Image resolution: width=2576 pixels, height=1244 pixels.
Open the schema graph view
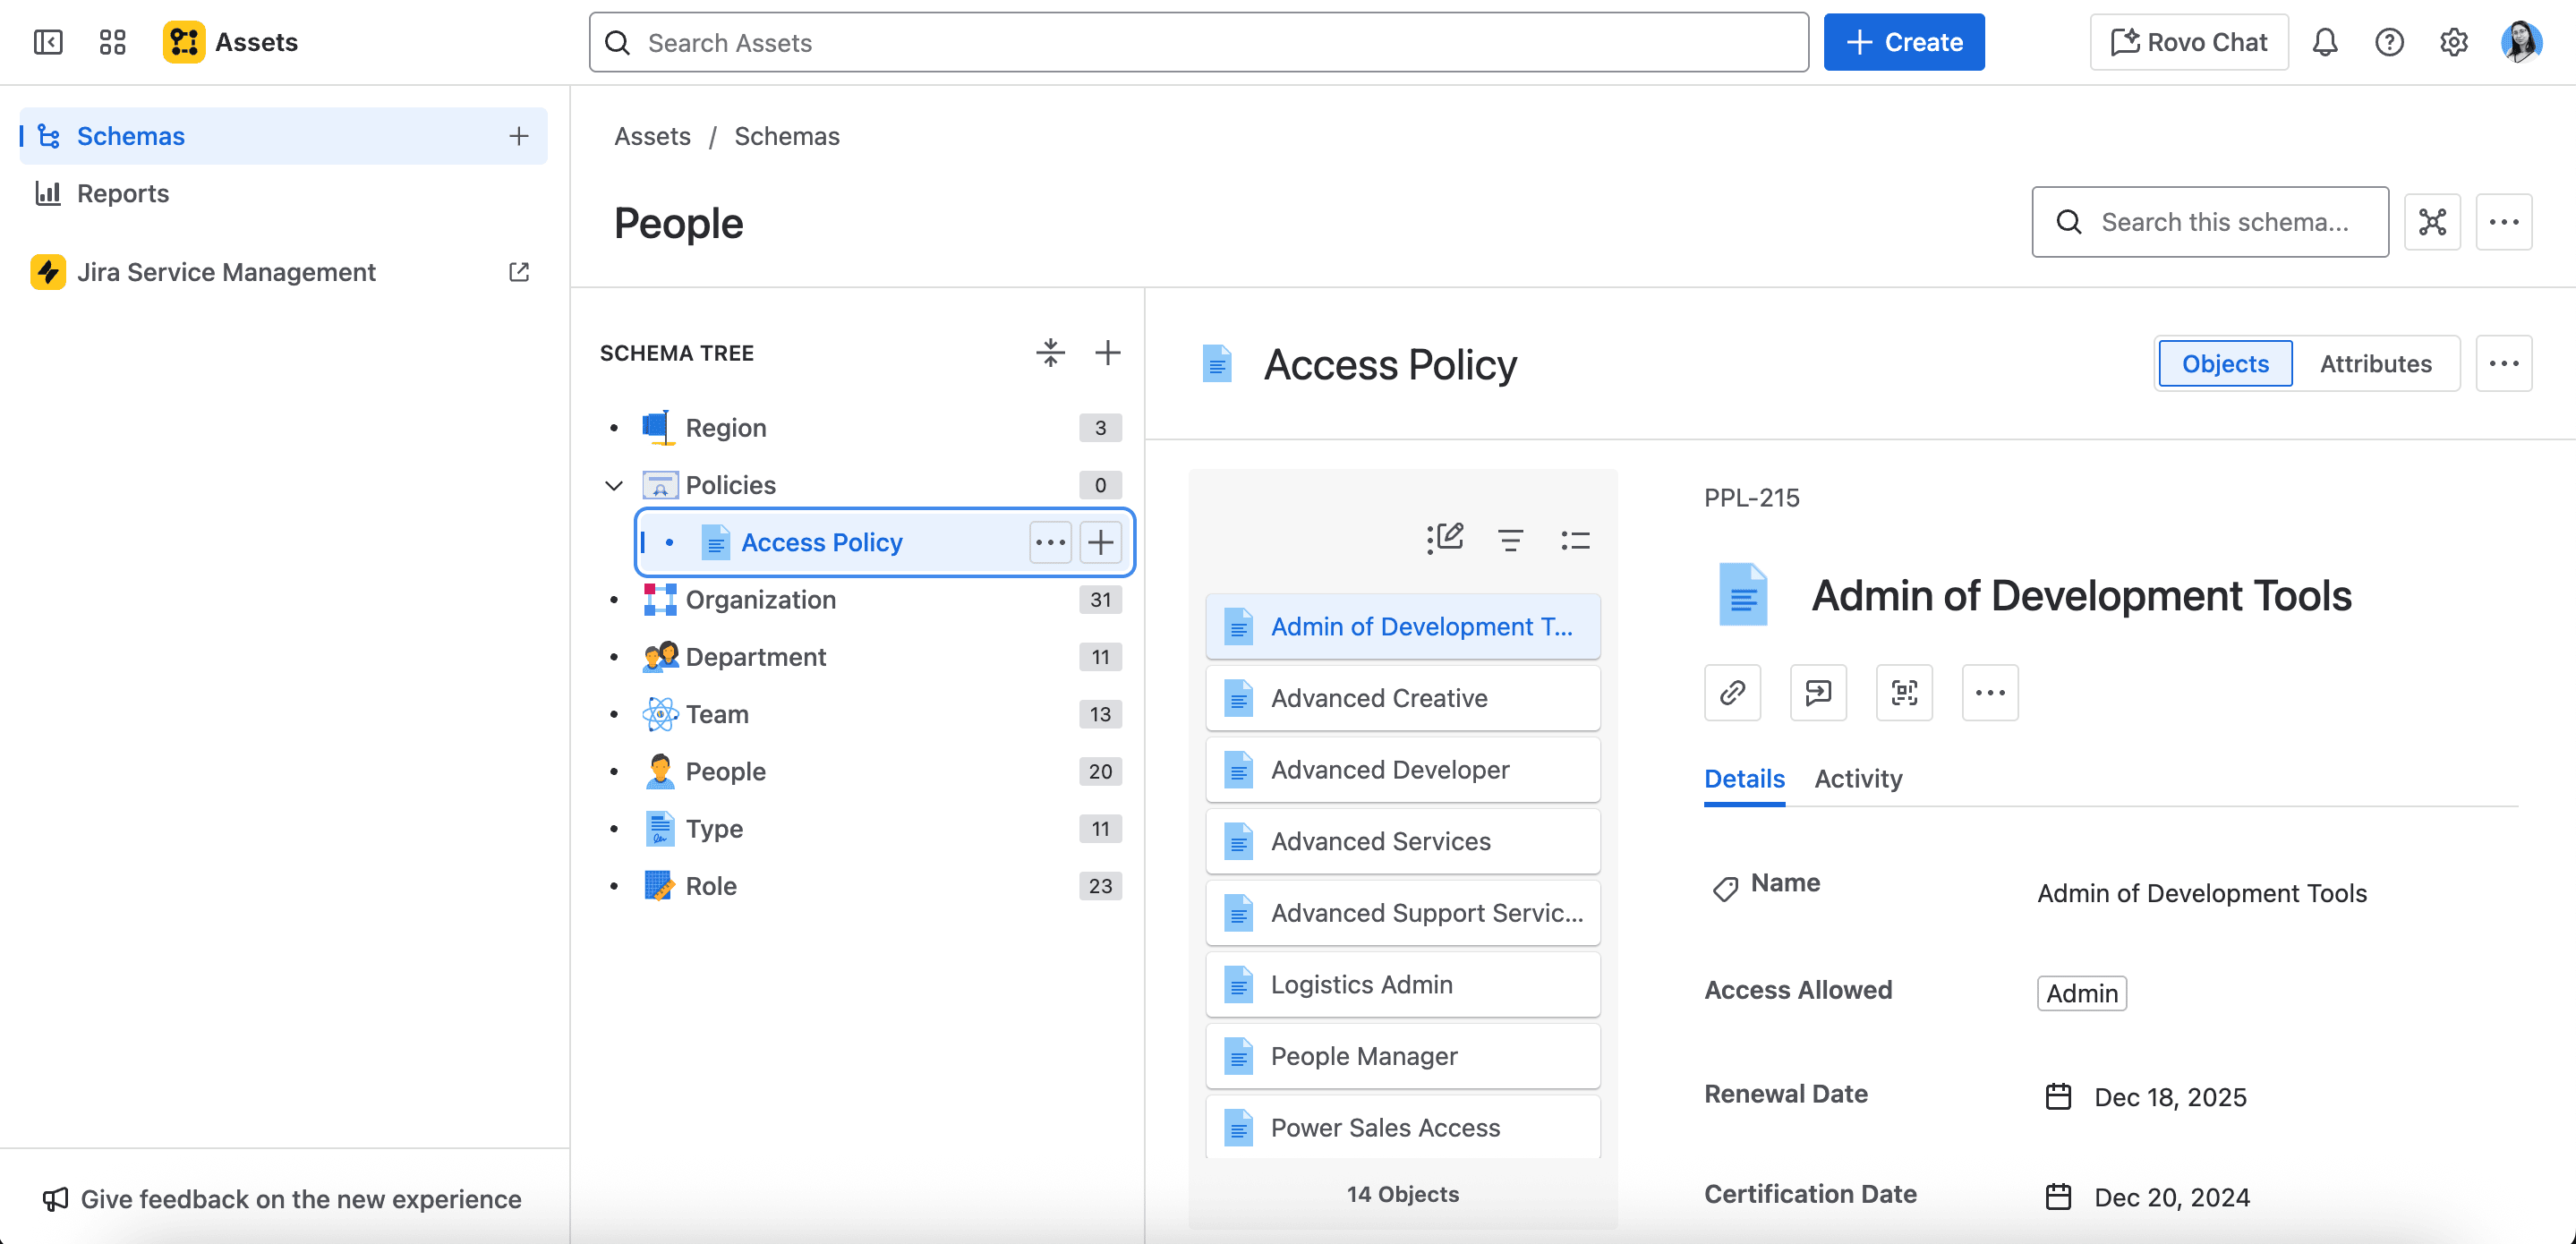pos(2431,222)
